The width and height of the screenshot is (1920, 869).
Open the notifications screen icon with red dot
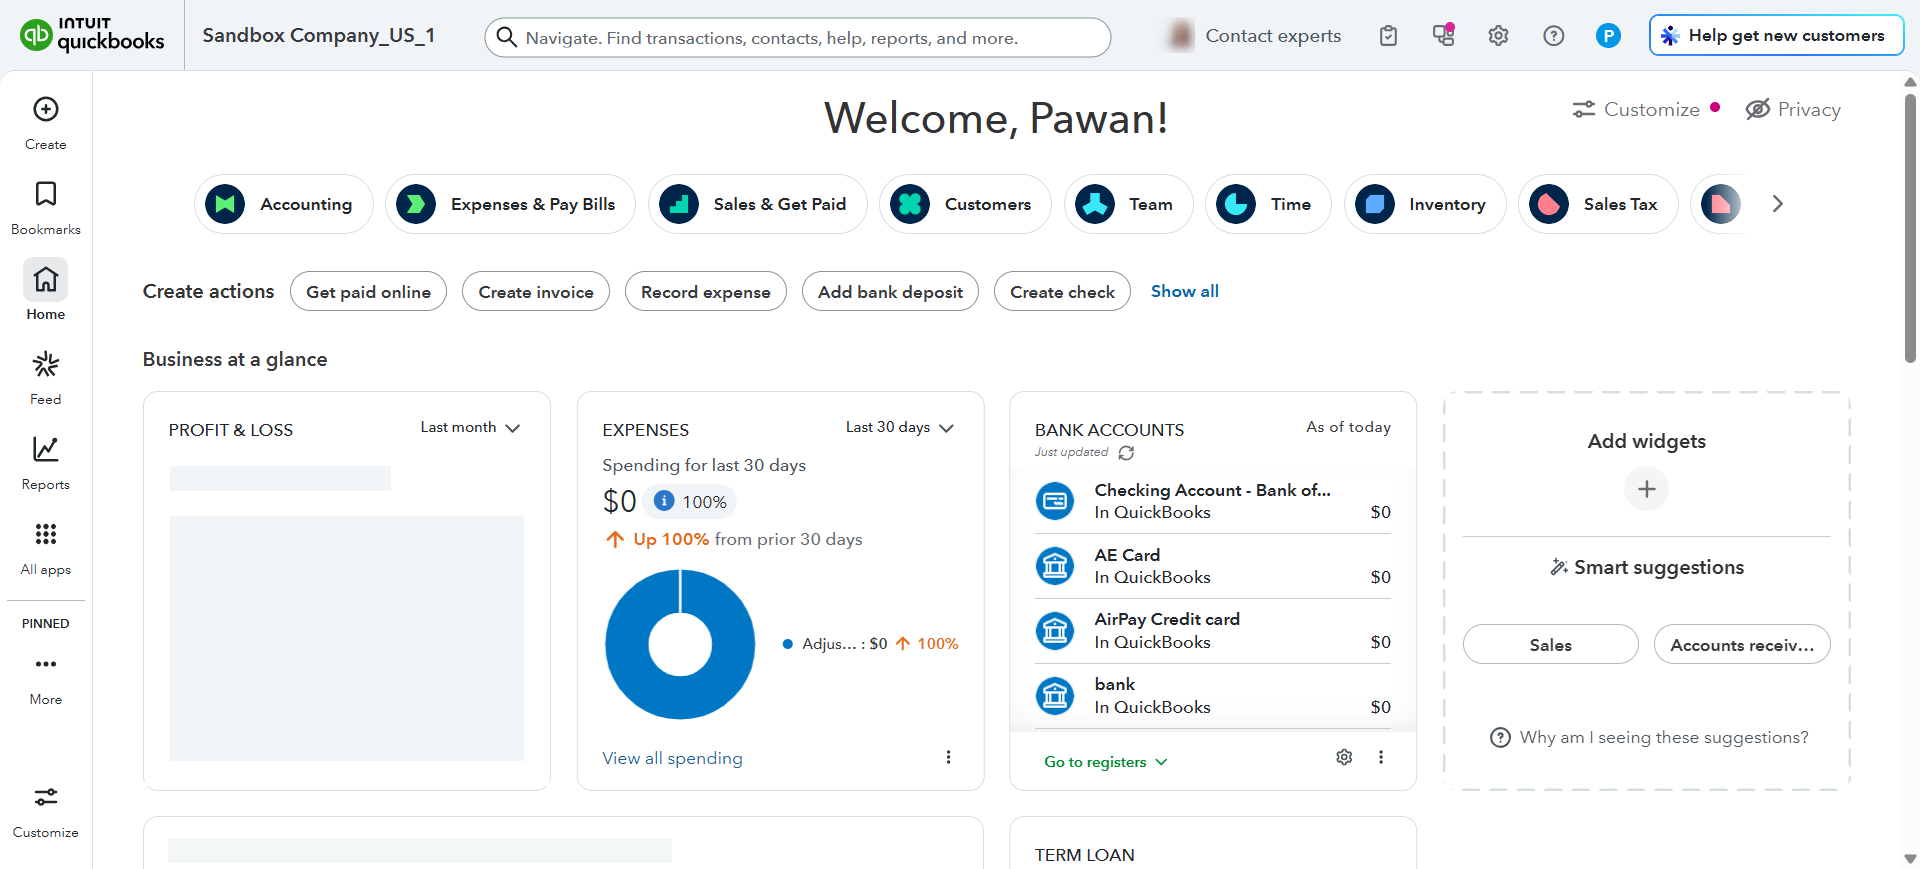1443,35
